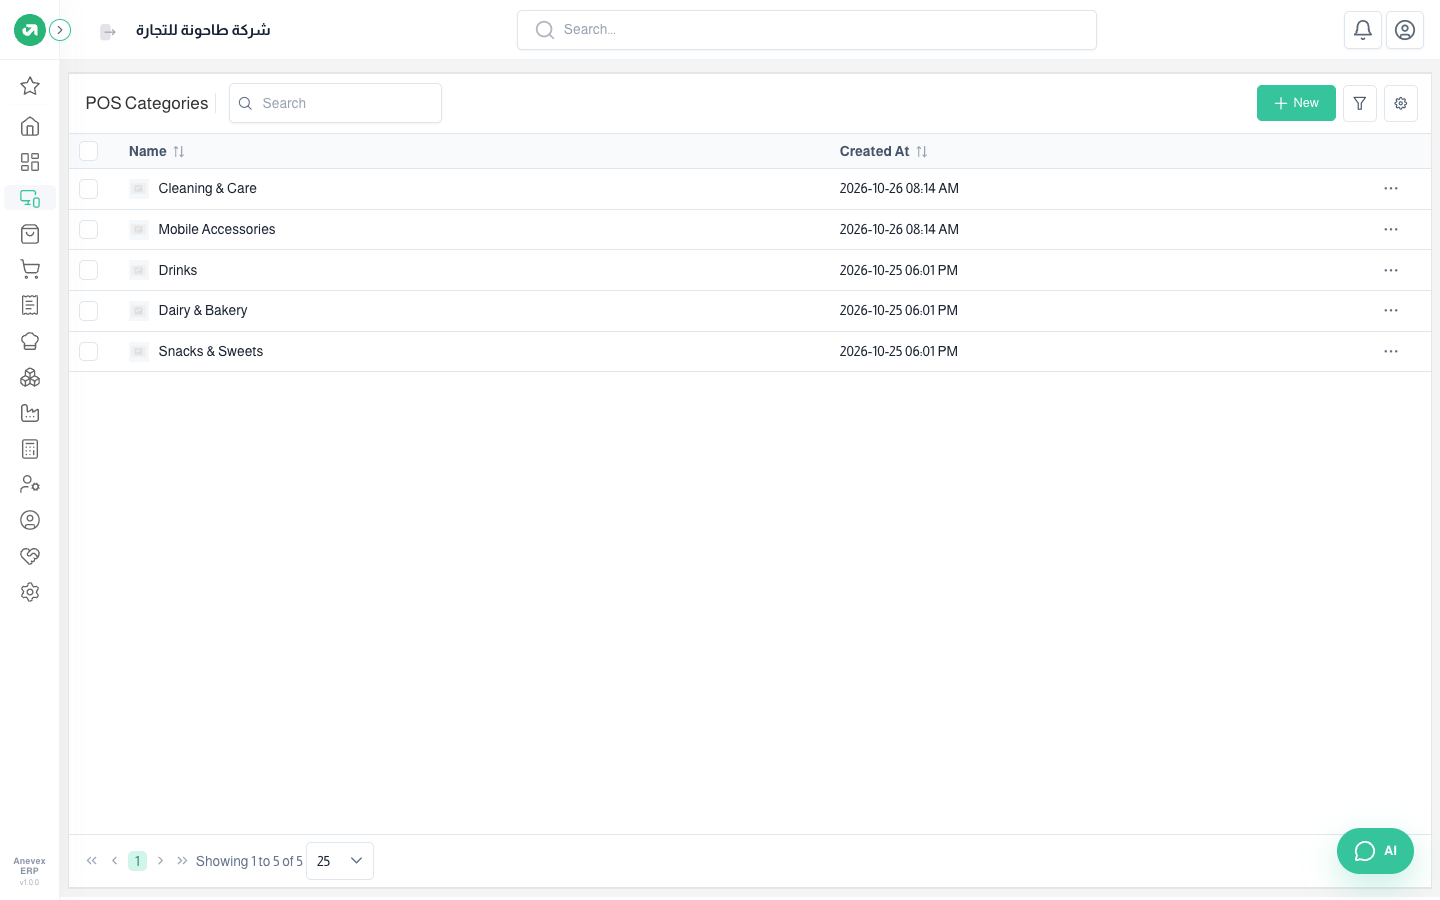Viewport: 1440px width, 900px height.
Task: Check the Drinks row checkbox
Action: [x=89, y=270]
